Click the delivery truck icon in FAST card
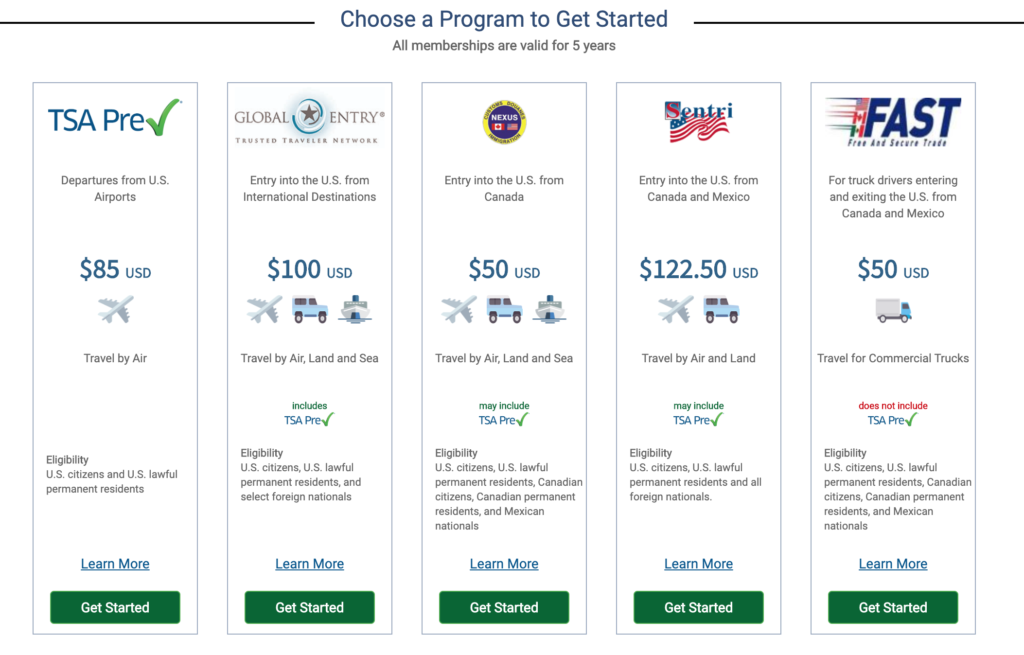This screenshot has height=655, width=1024. [893, 310]
